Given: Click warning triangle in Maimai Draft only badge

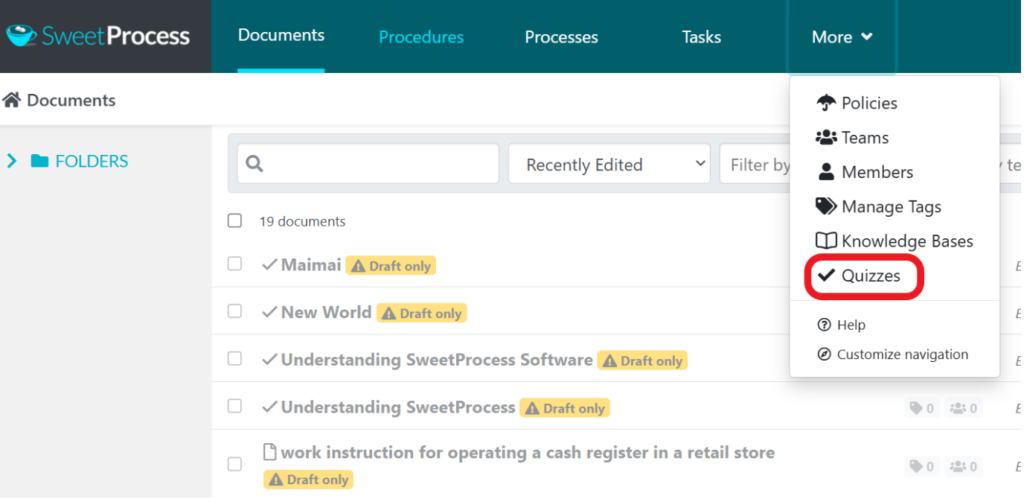Looking at the screenshot, I should pyautogui.click(x=359, y=266).
